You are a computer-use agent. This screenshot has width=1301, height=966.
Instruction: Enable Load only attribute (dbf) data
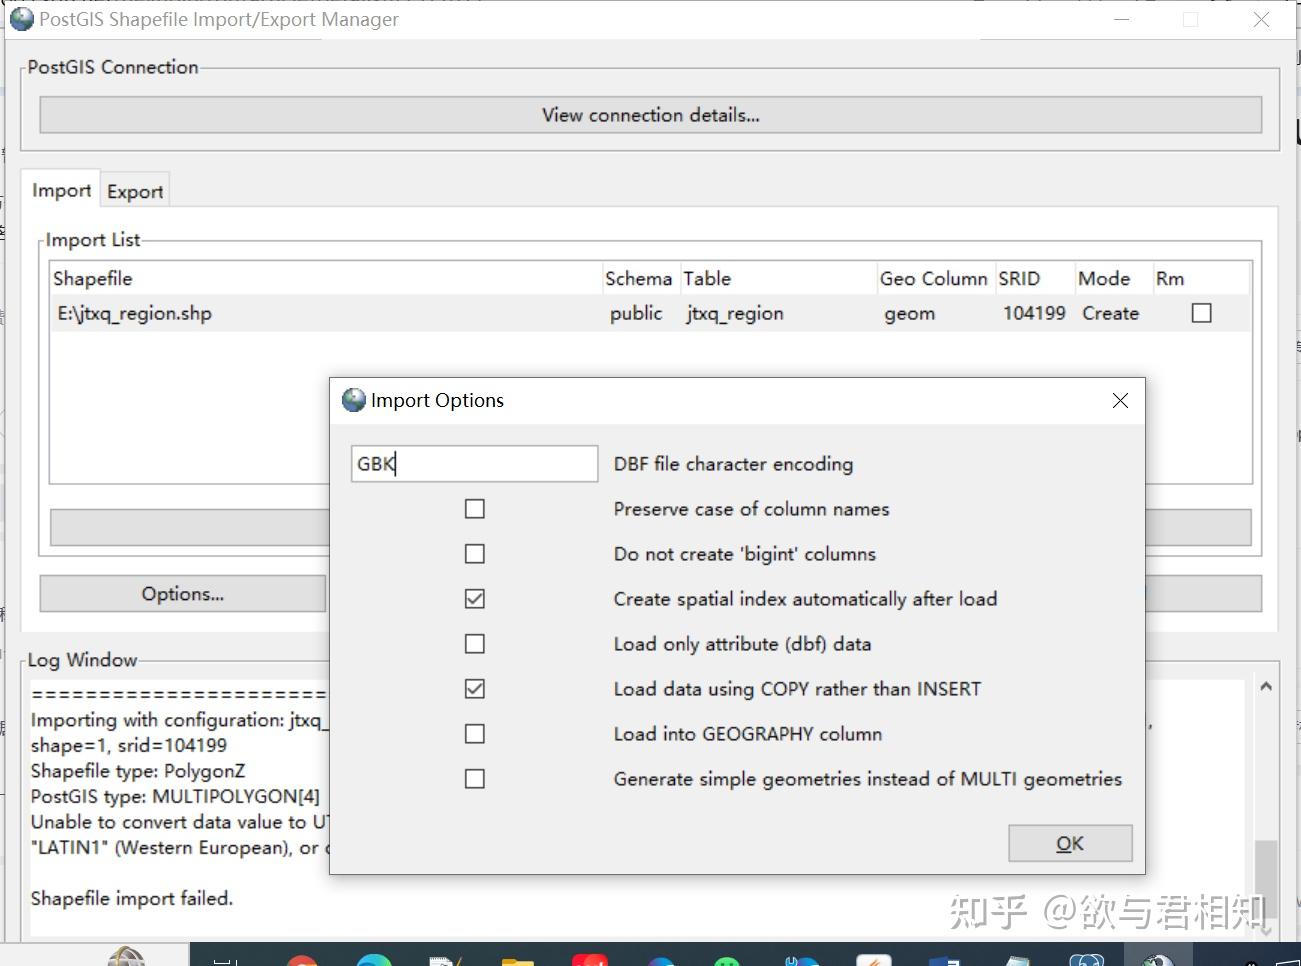pyautogui.click(x=475, y=644)
